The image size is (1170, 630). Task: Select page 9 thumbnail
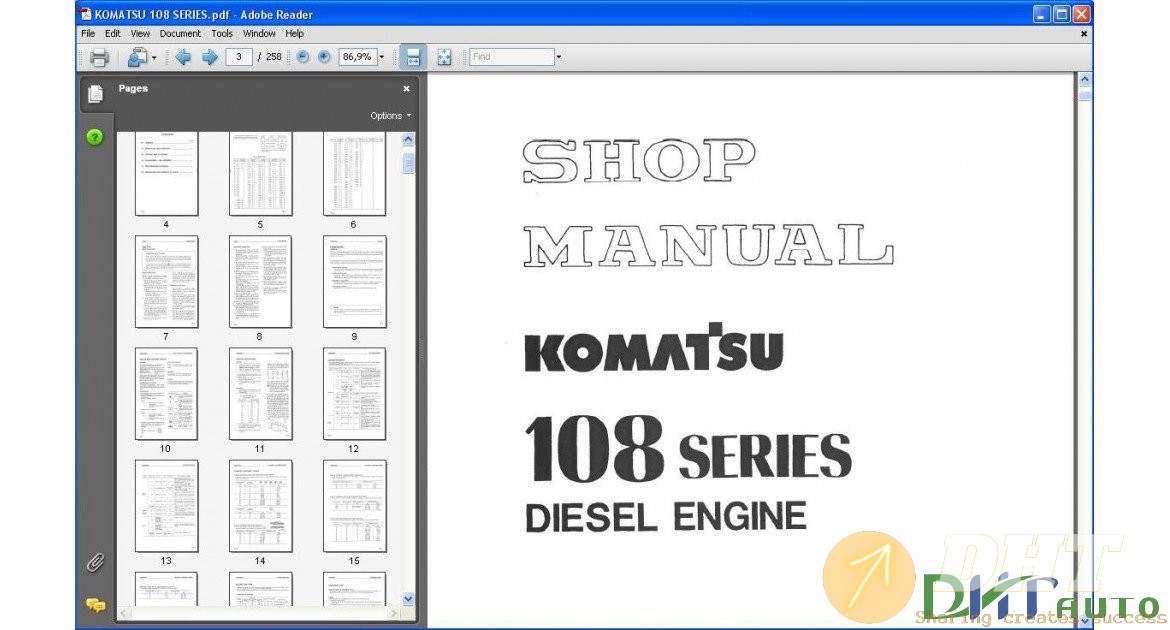click(354, 282)
